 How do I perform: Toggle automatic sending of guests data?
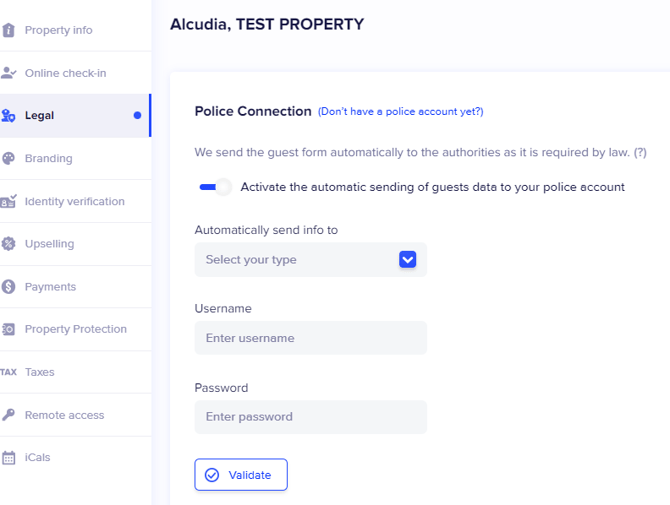pyautogui.click(x=214, y=187)
